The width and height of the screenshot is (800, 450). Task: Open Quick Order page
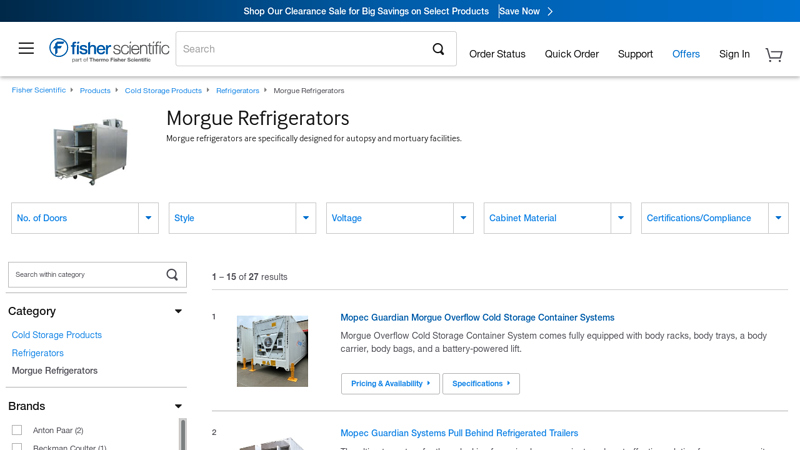pos(571,54)
